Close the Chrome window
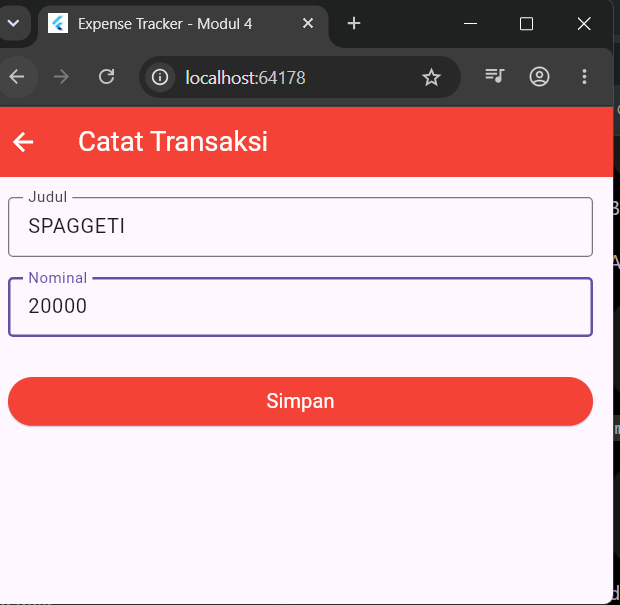 click(x=584, y=24)
